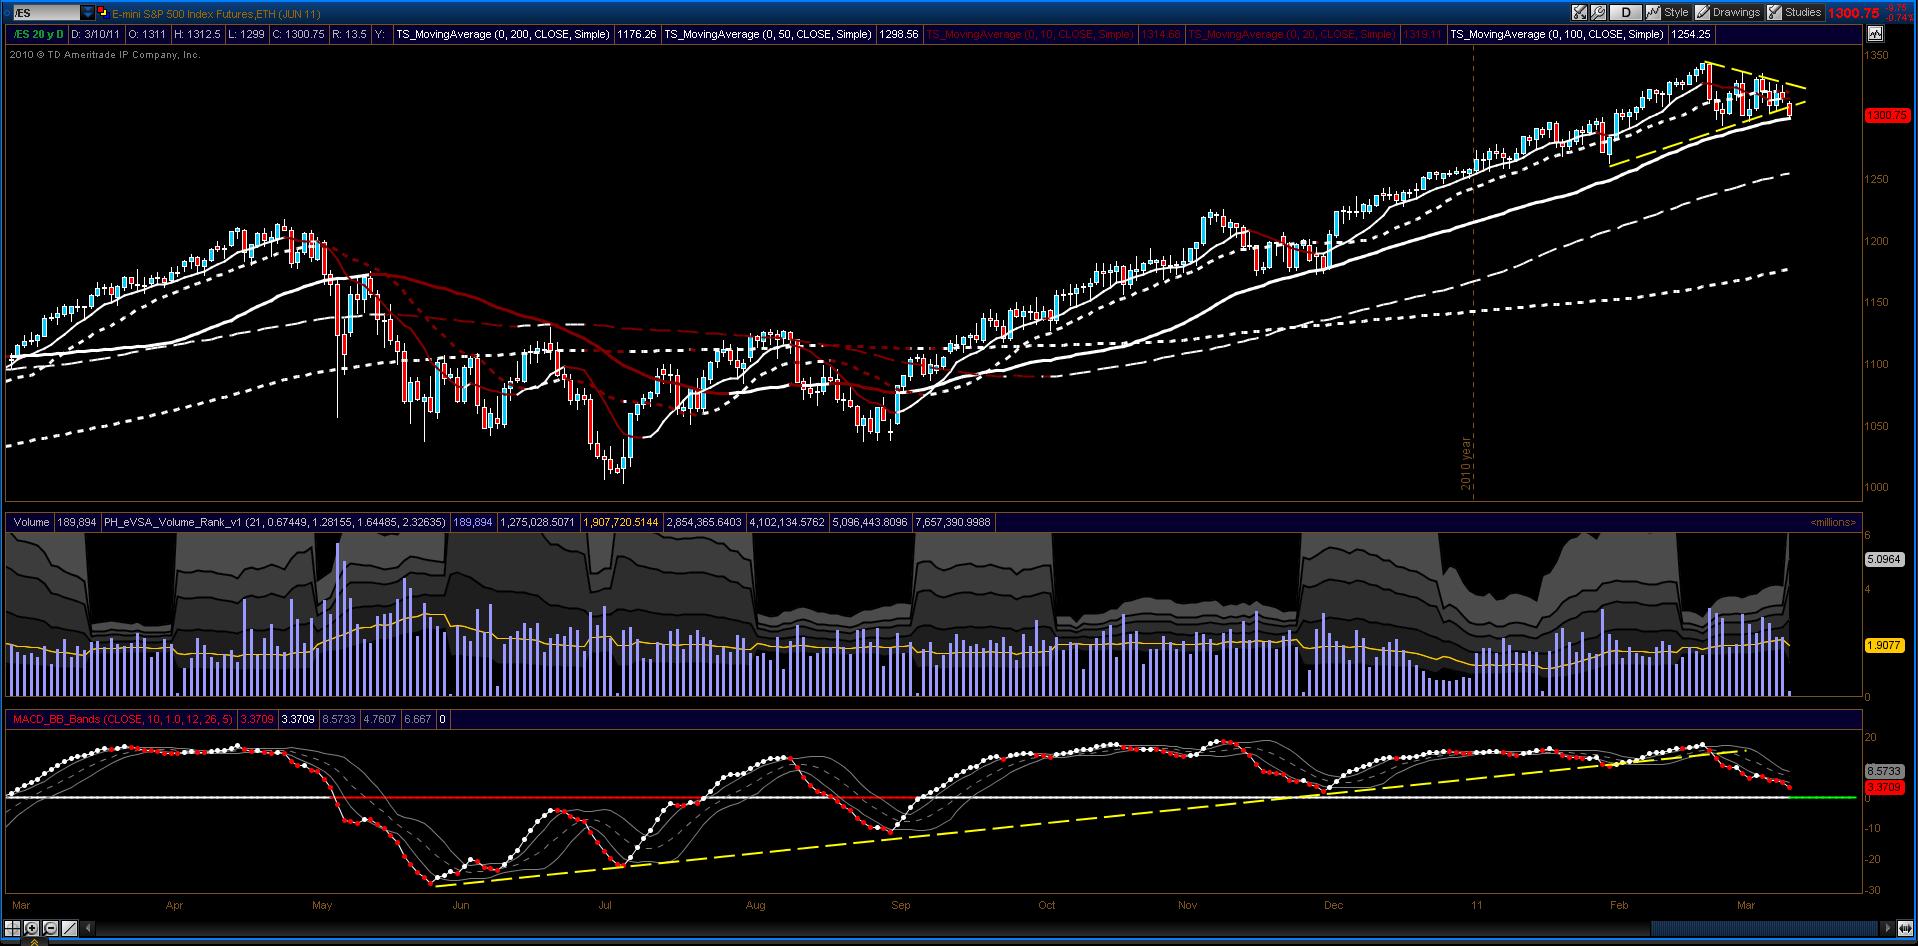Zoom out with the magnifier minus icon
The image size is (1918, 946).
pyautogui.click(x=51, y=928)
